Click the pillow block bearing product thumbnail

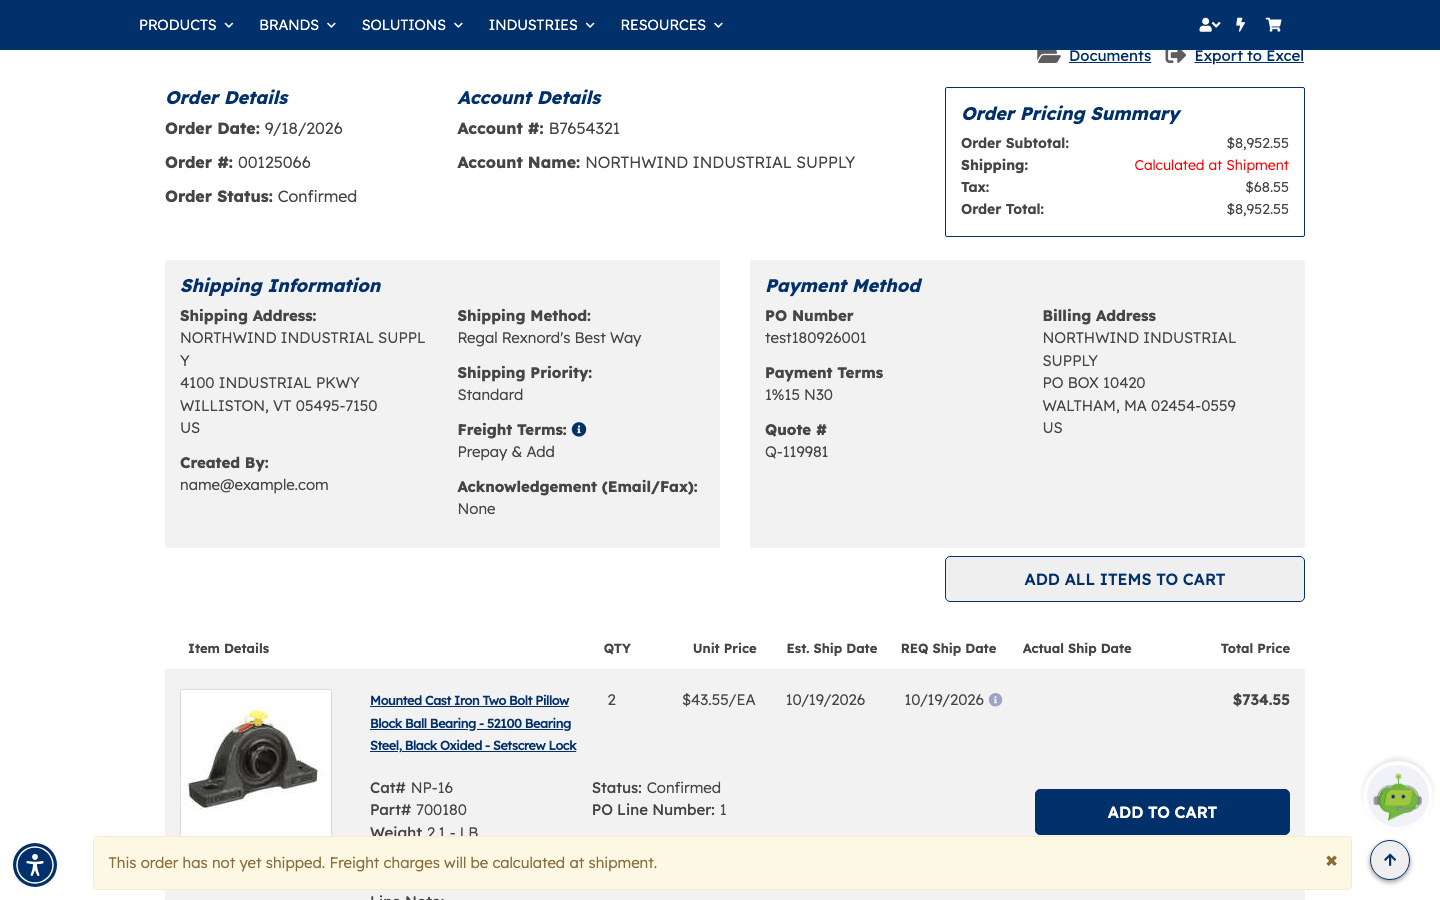(256, 763)
